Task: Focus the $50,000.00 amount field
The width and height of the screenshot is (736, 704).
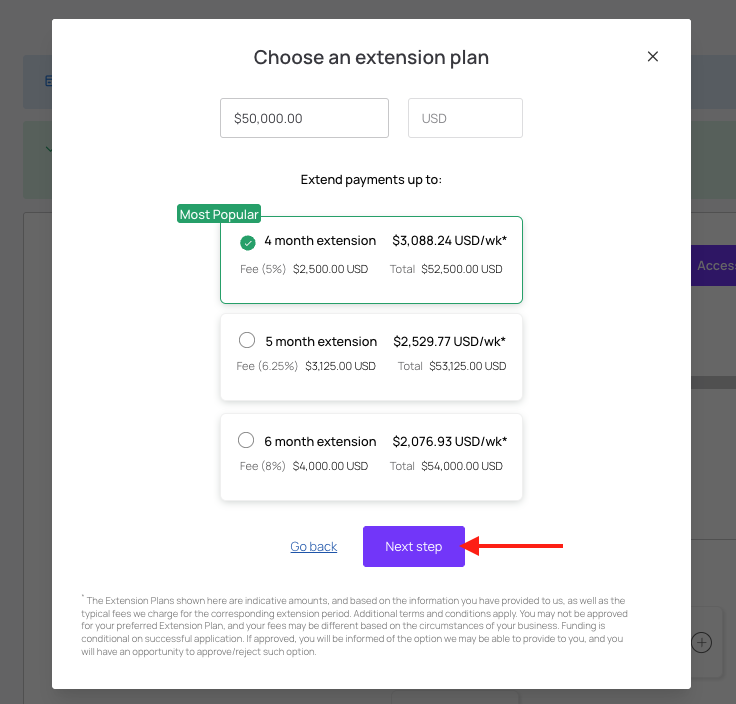Action: tap(304, 118)
